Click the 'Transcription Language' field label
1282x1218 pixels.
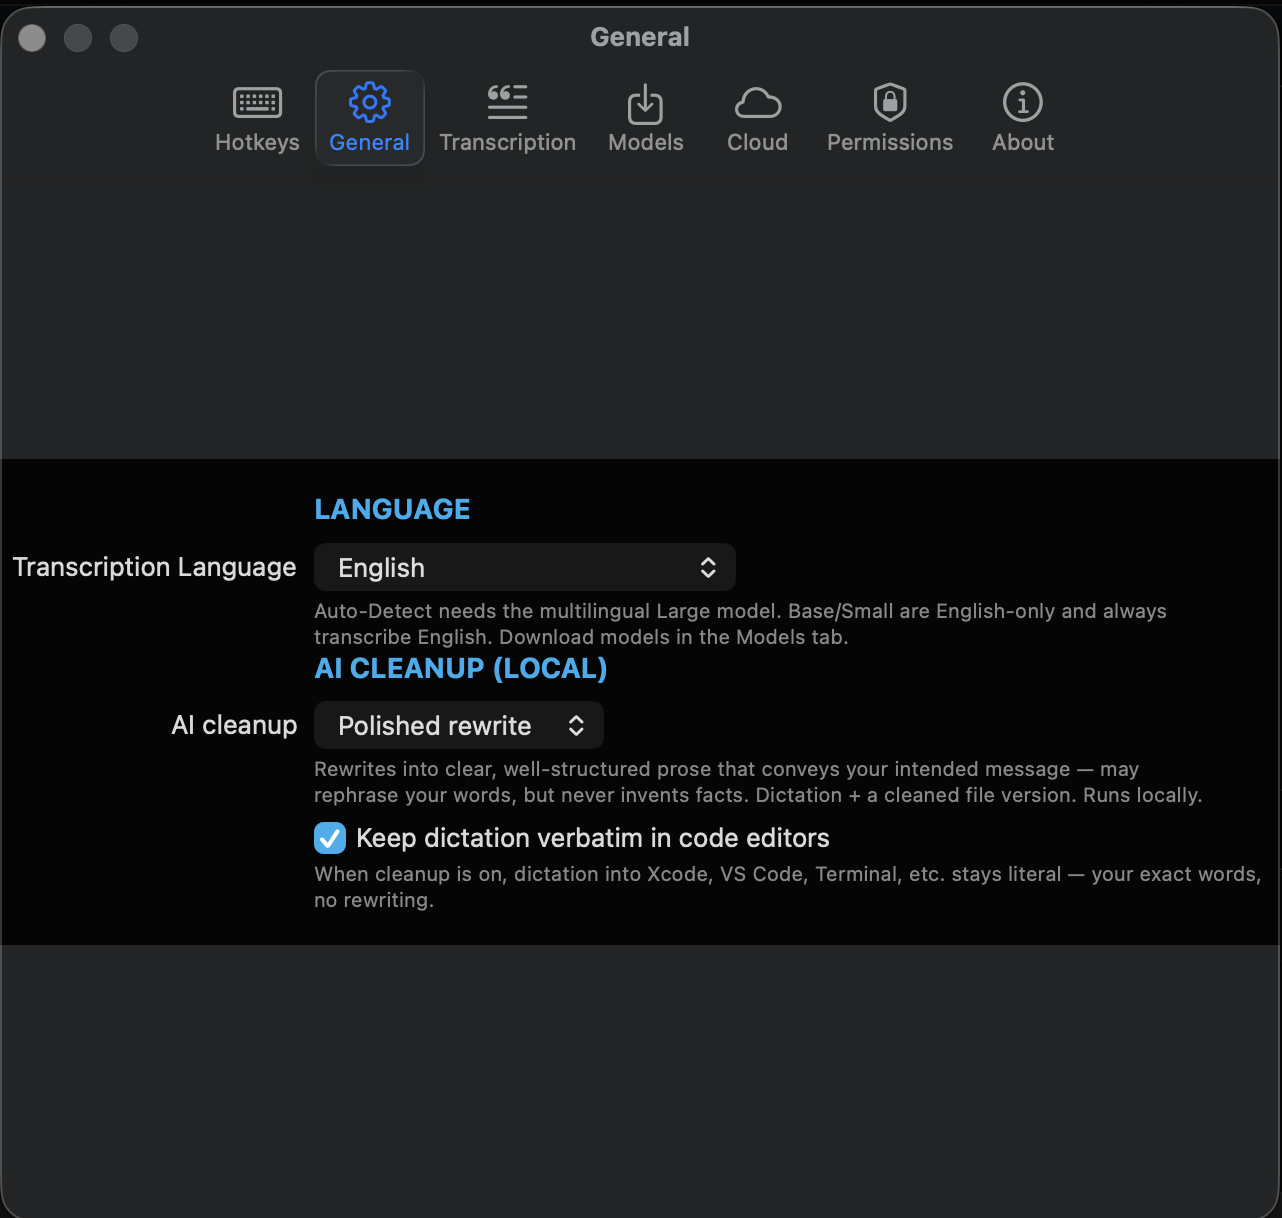point(155,567)
